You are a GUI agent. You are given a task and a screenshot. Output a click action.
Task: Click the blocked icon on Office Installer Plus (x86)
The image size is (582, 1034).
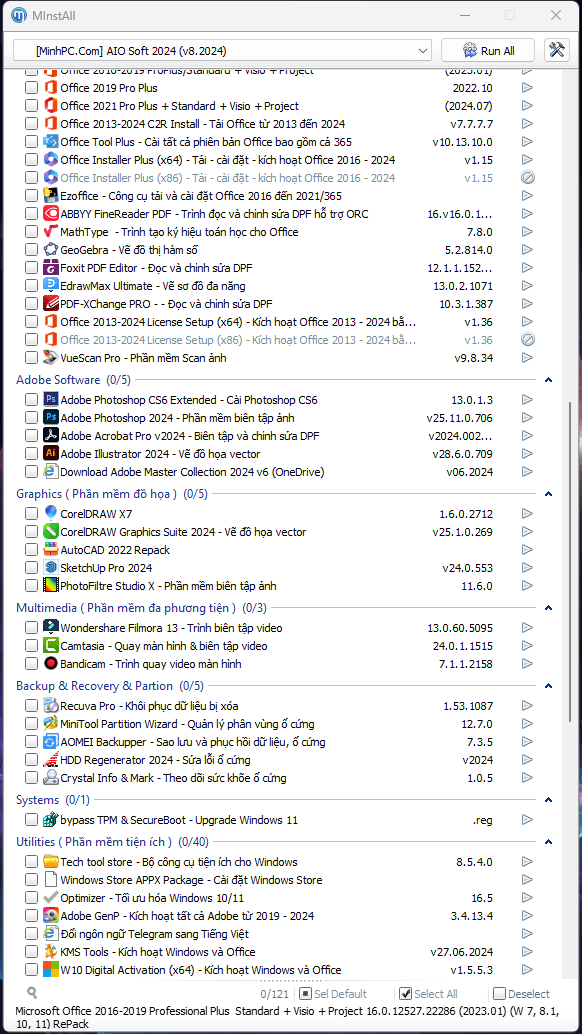tap(527, 177)
